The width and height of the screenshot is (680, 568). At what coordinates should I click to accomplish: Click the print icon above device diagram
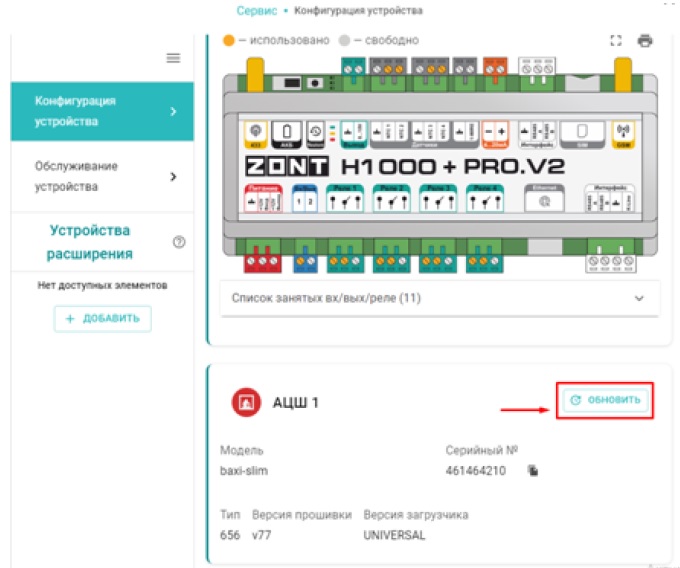tap(645, 41)
